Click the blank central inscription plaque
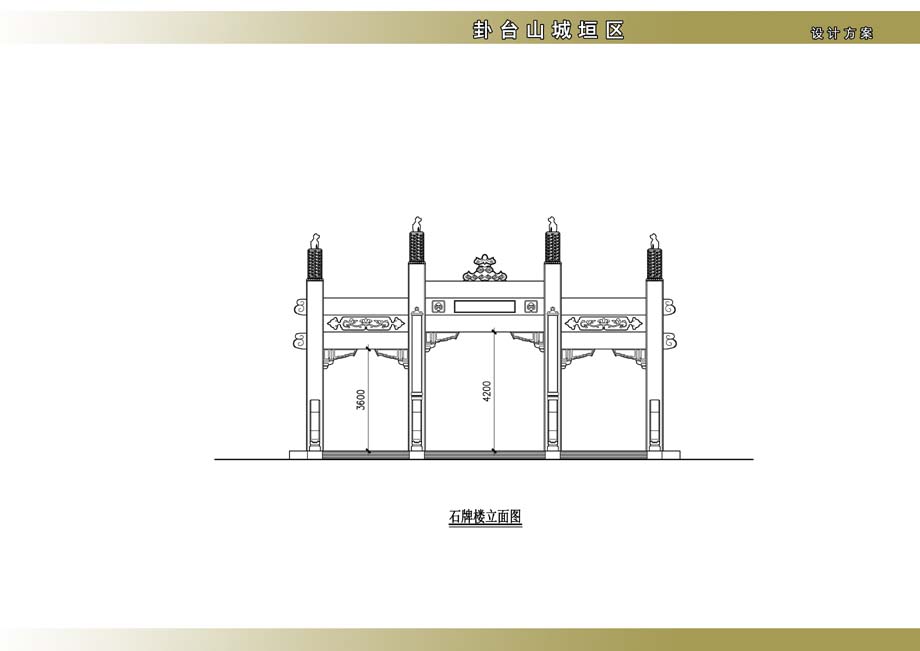 pyautogui.click(x=485, y=306)
